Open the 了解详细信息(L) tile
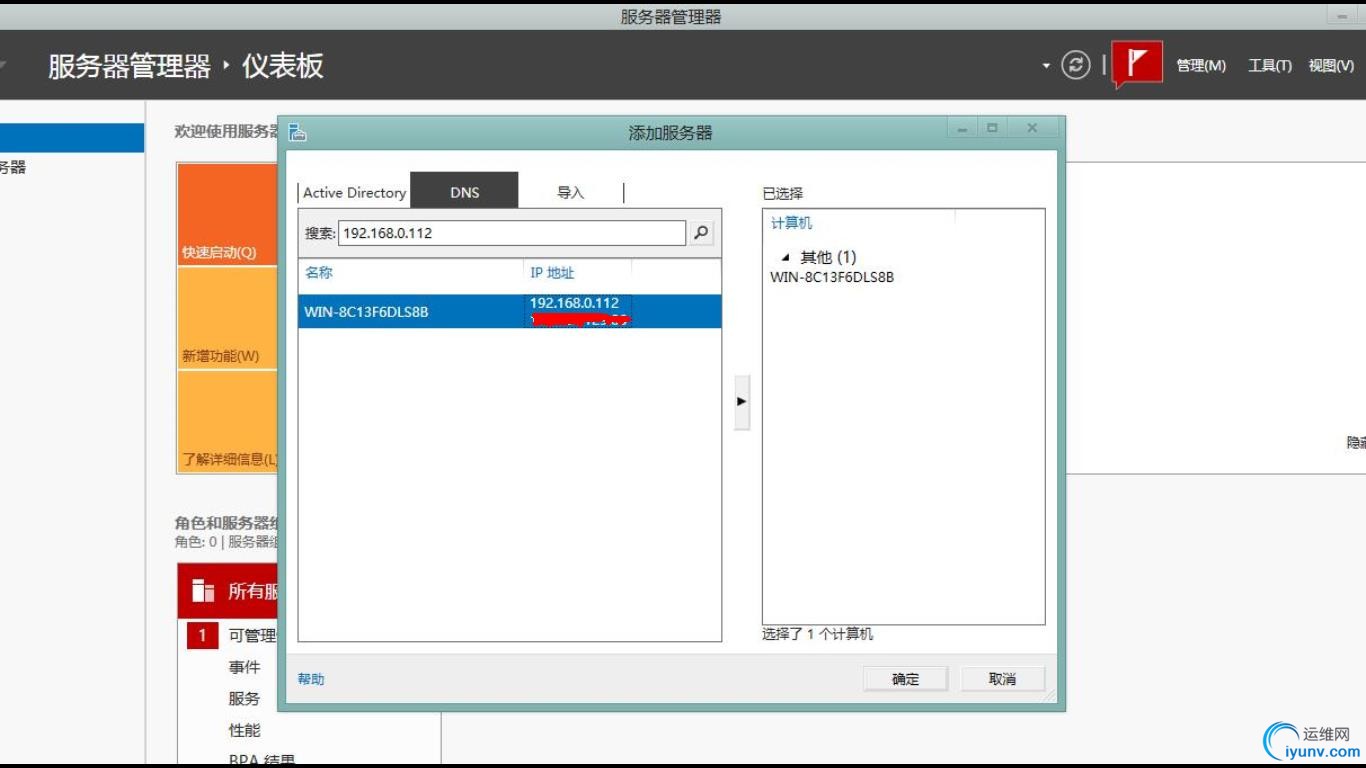The width and height of the screenshot is (1366, 768). pyautogui.click(x=227, y=422)
